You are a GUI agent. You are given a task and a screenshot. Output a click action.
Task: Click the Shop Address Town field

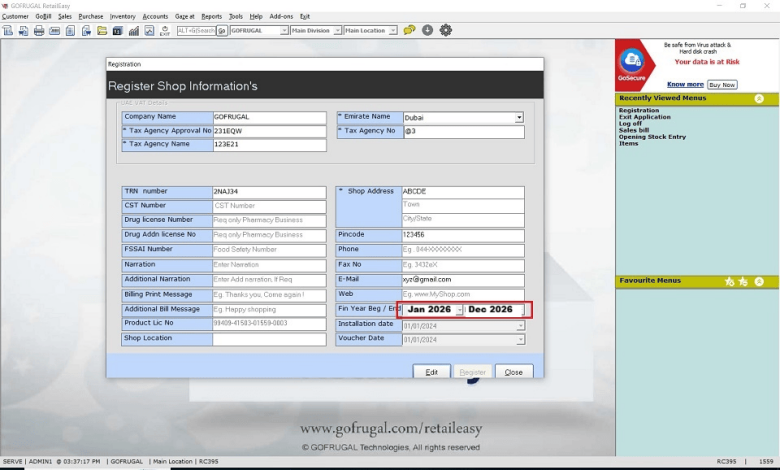click(x=463, y=205)
